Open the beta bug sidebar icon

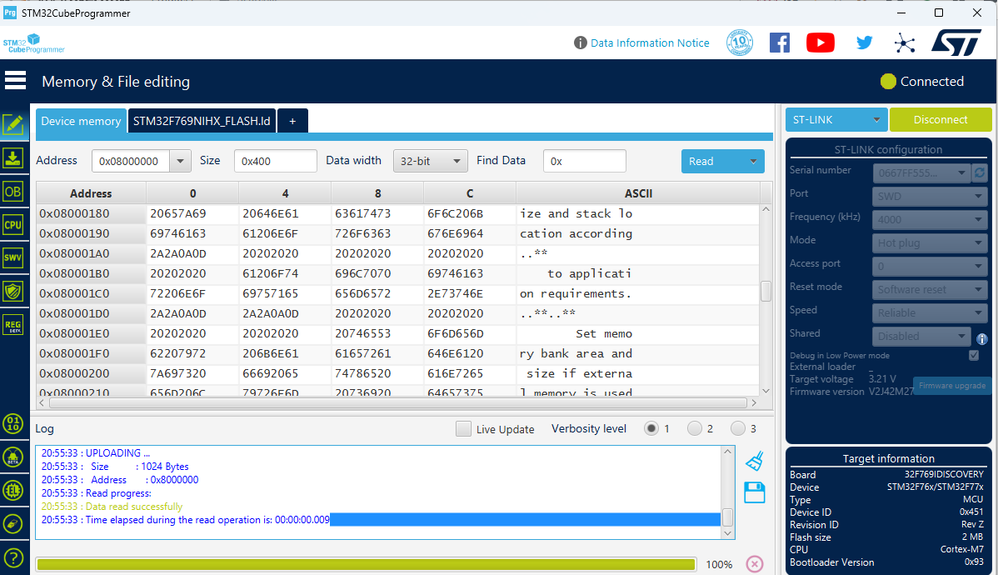click(13, 457)
